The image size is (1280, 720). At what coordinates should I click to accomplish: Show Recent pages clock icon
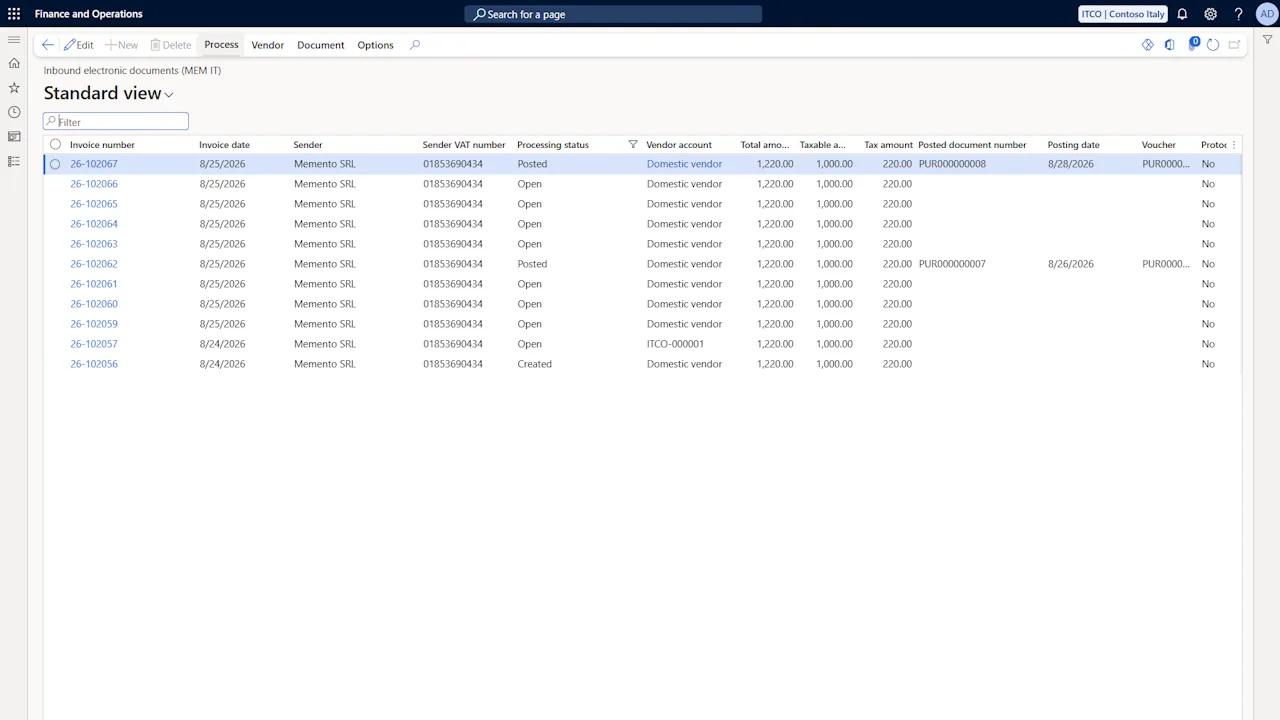14,112
